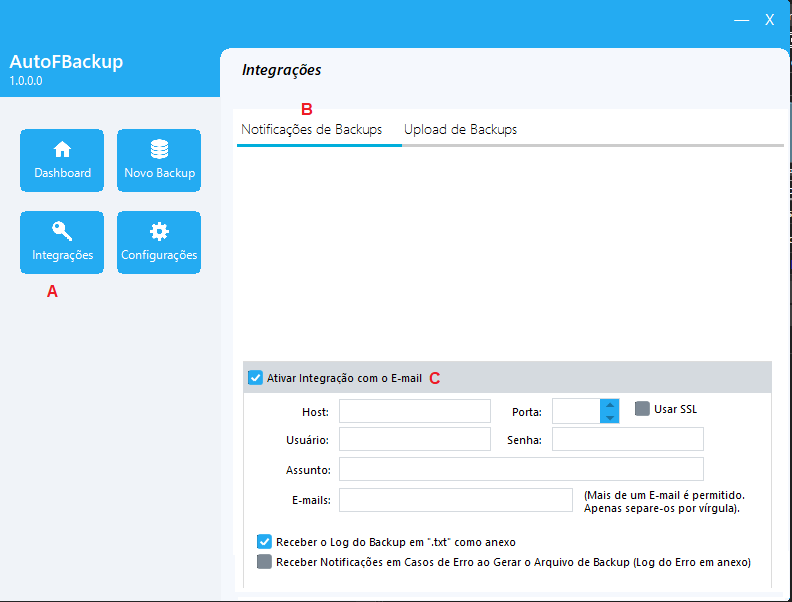Screen dimensions: 792x602
Task: Click the Mais de um E-mail hint text
Action: coord(664,501)
